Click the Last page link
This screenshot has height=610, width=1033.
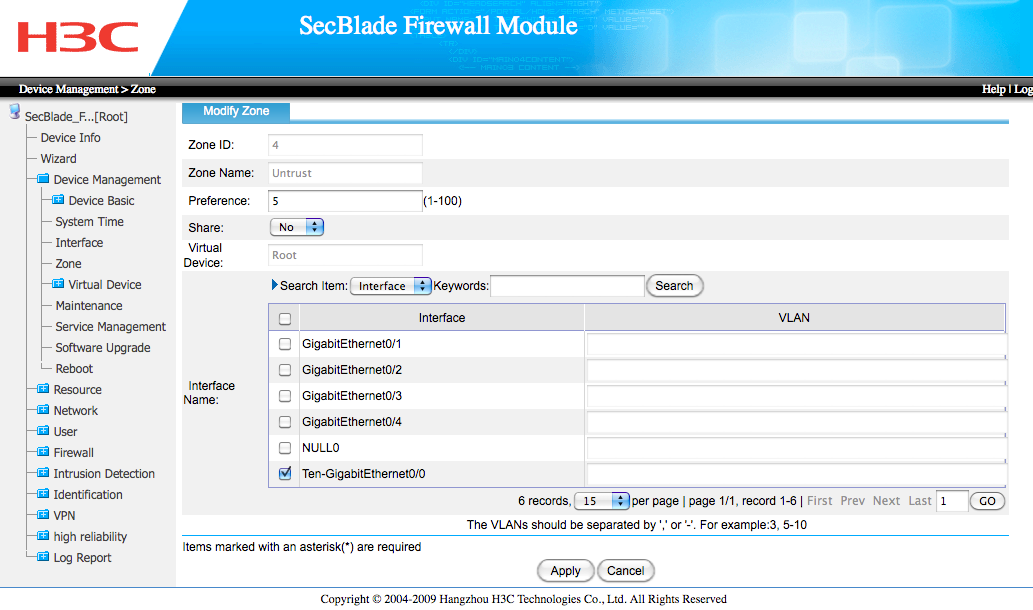920,501
